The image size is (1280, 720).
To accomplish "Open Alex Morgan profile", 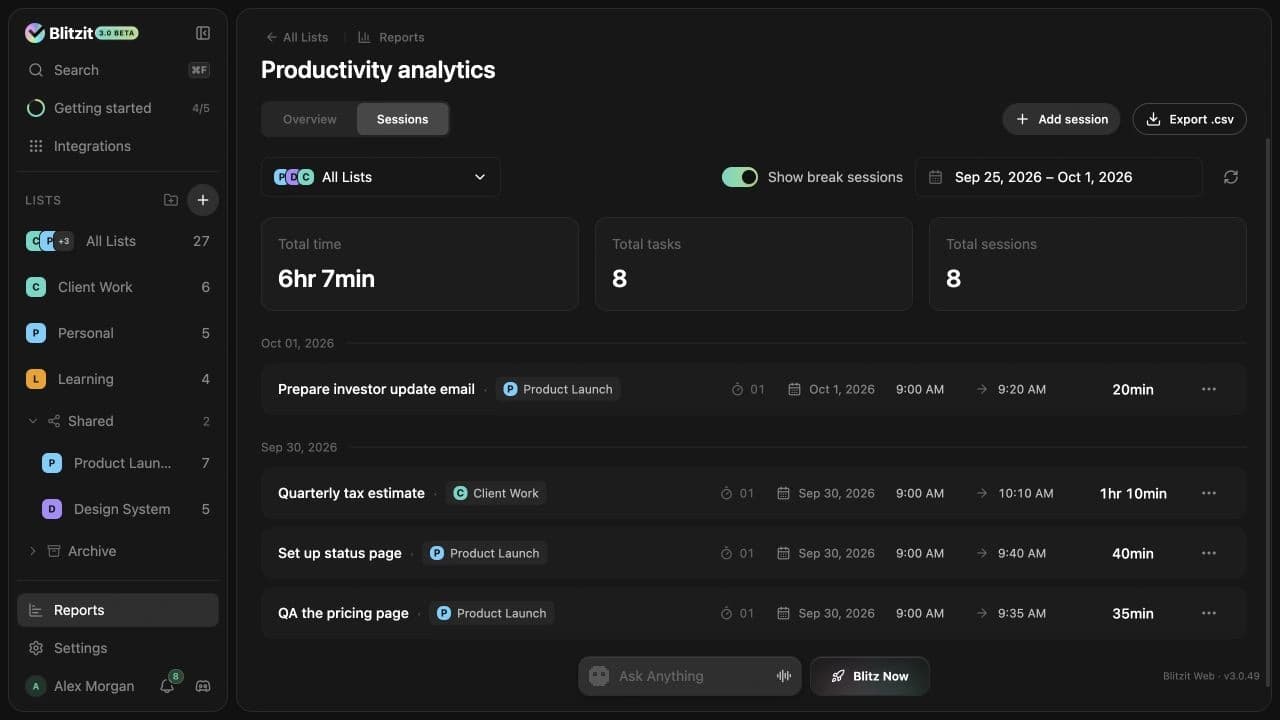I will pyautogui.click(x=80, y=686).
